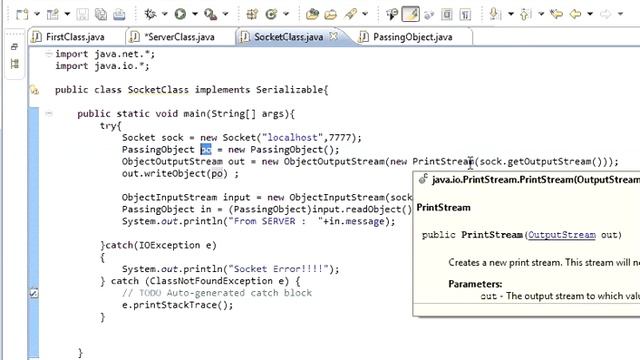Click the TODO task marker in gutter
The width and height of the screenshot is (640, 360).
(34, 293)
